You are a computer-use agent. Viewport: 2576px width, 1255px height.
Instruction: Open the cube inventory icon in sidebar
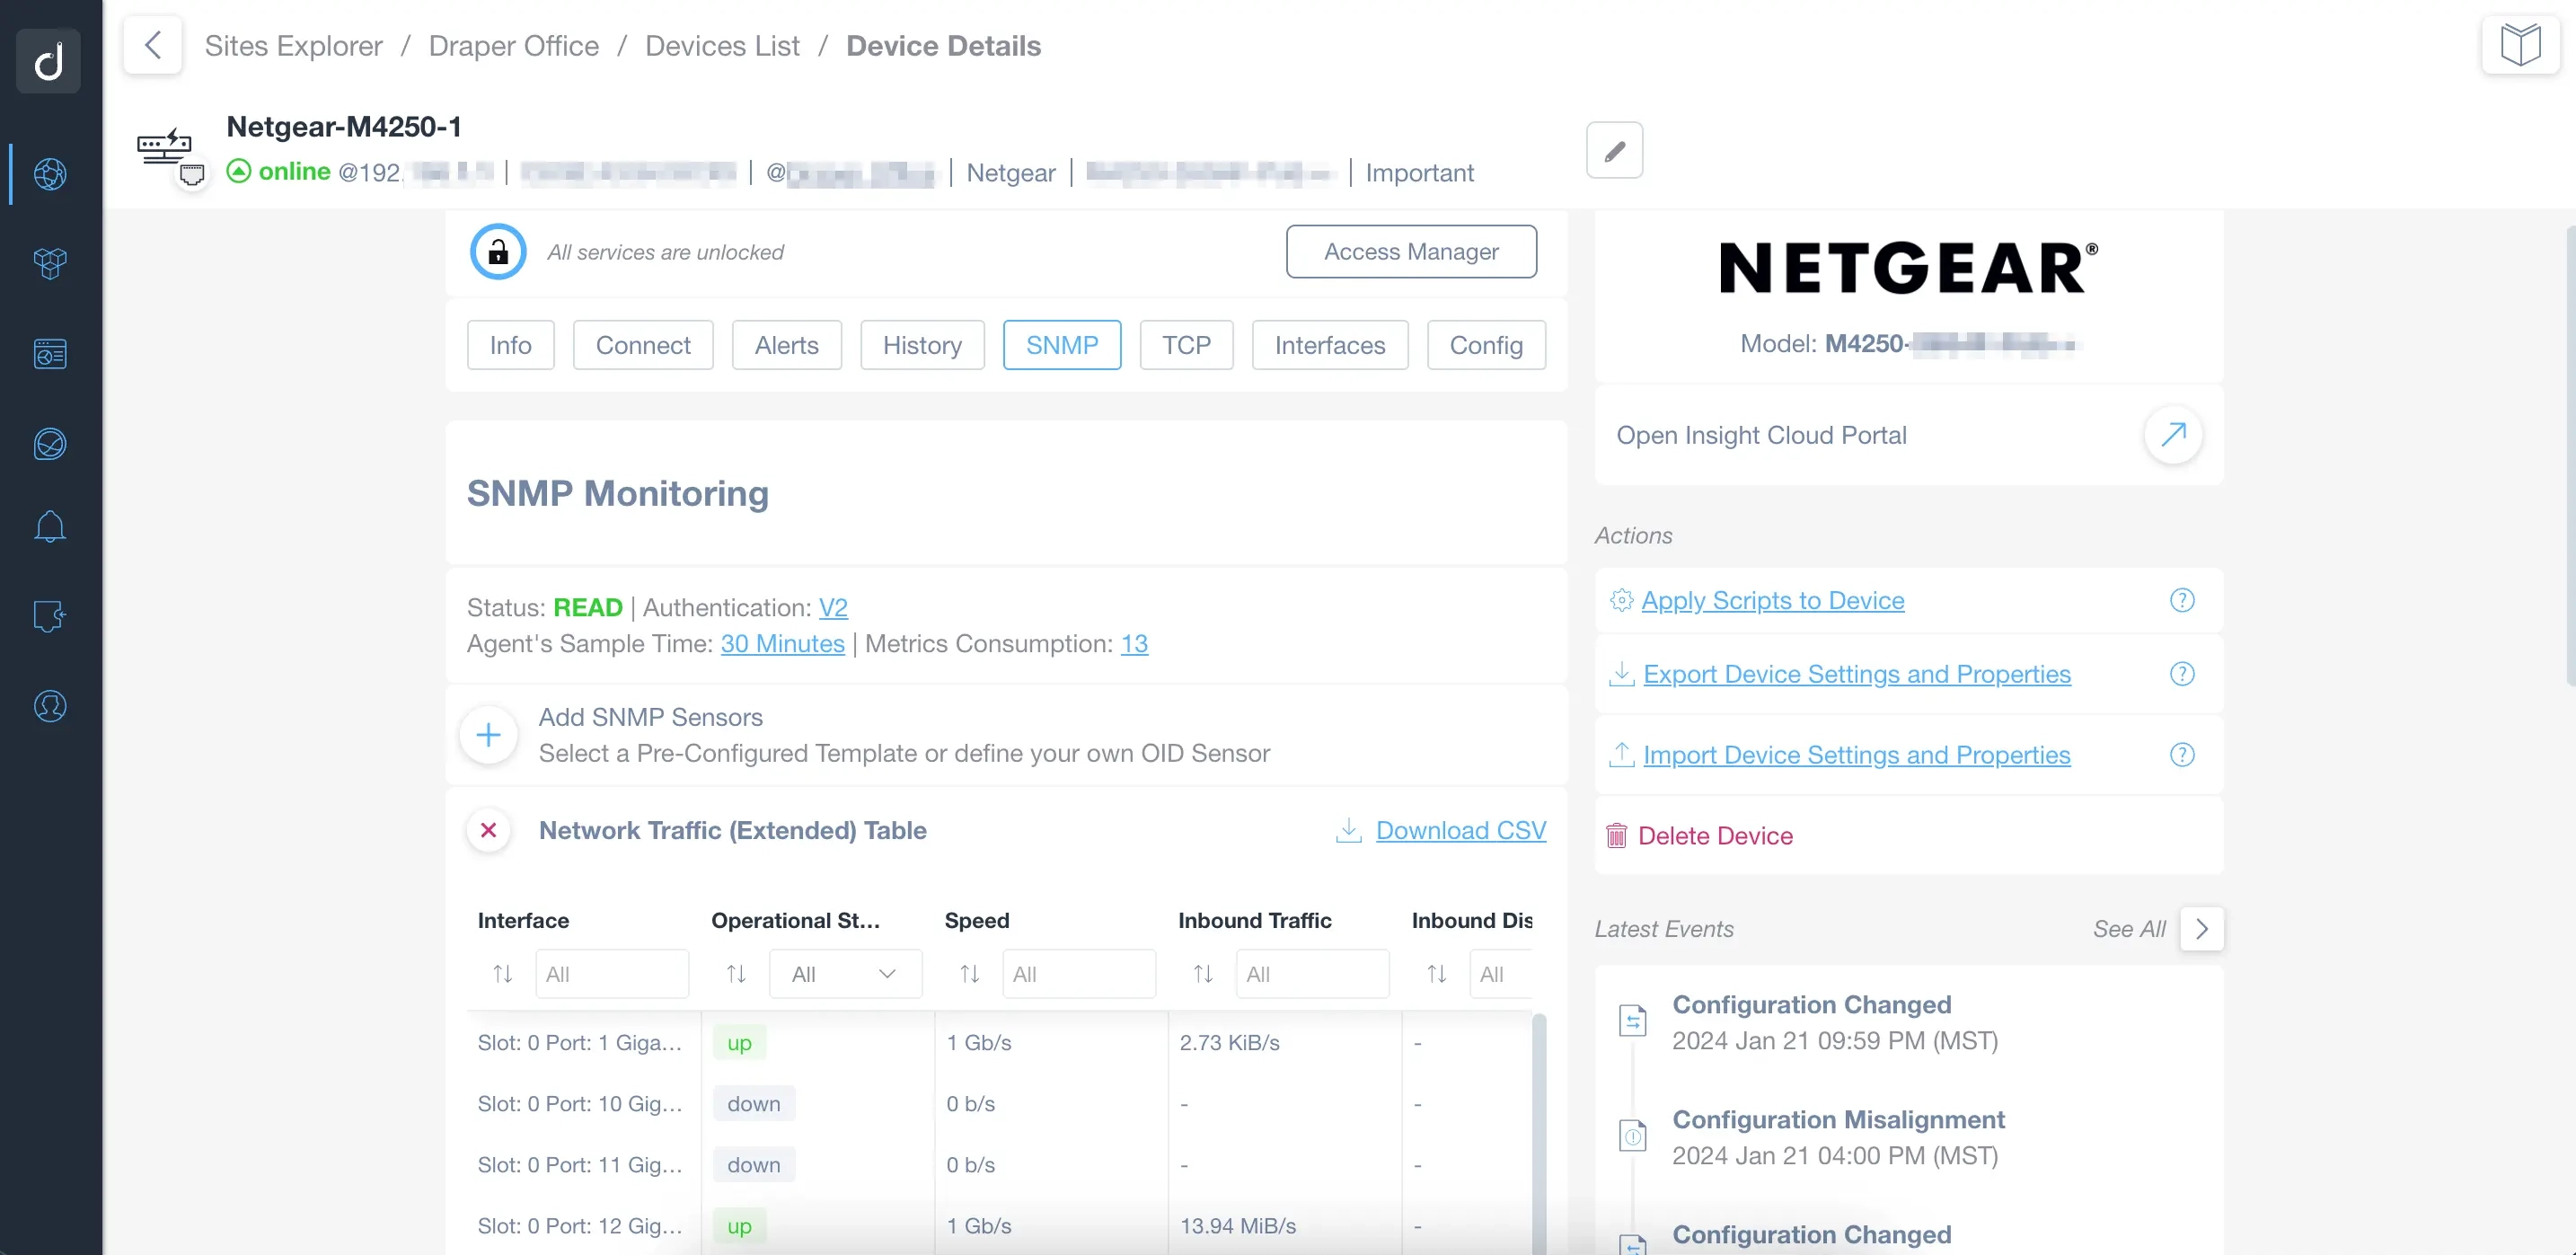50,263
